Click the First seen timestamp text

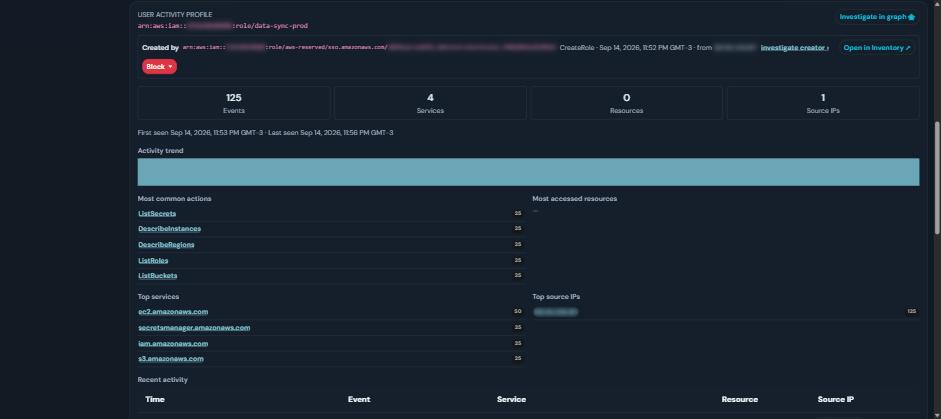click(x=201, y=132)
